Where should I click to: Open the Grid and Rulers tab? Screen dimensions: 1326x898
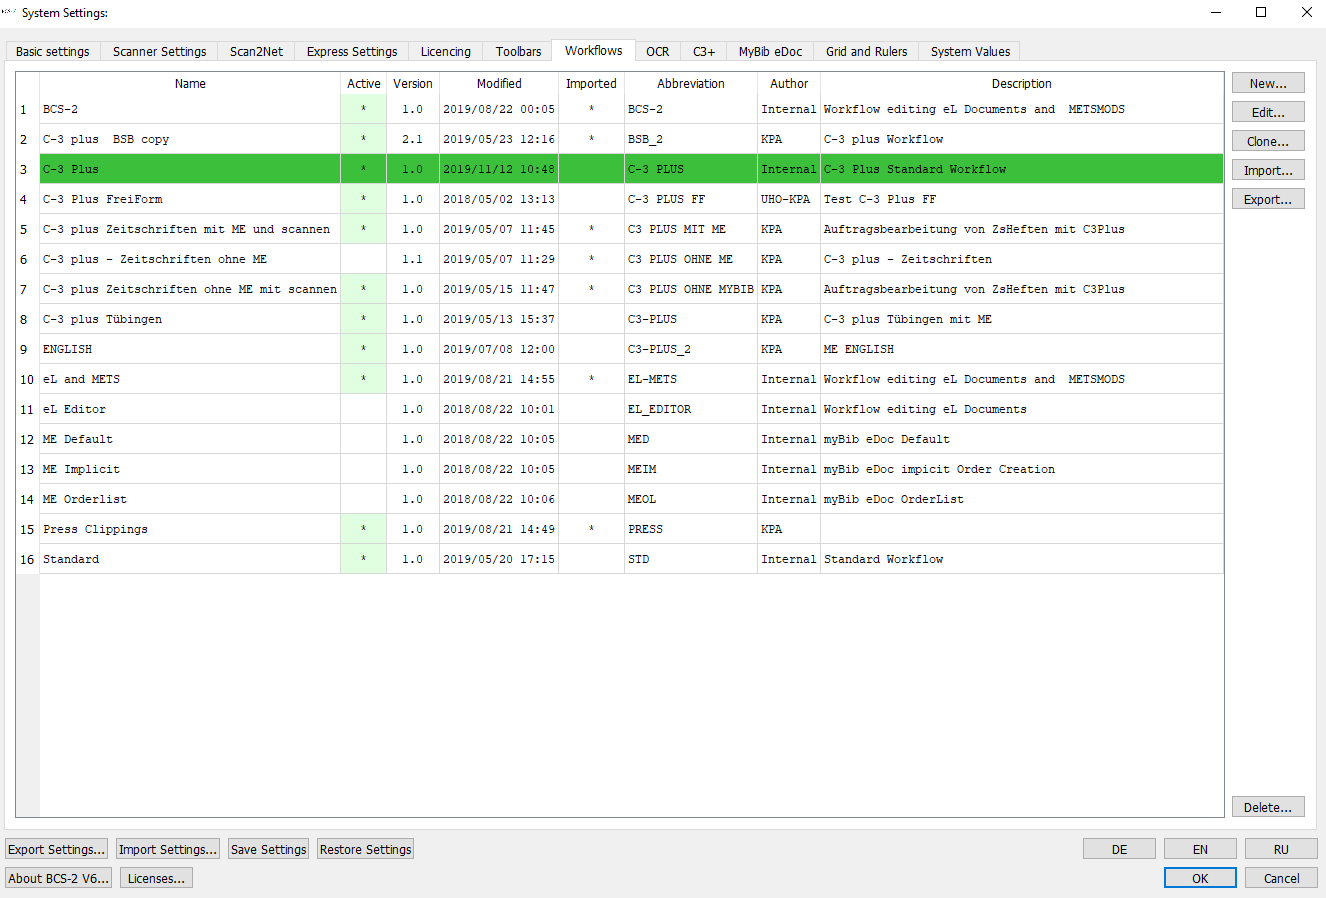(866, 51)
